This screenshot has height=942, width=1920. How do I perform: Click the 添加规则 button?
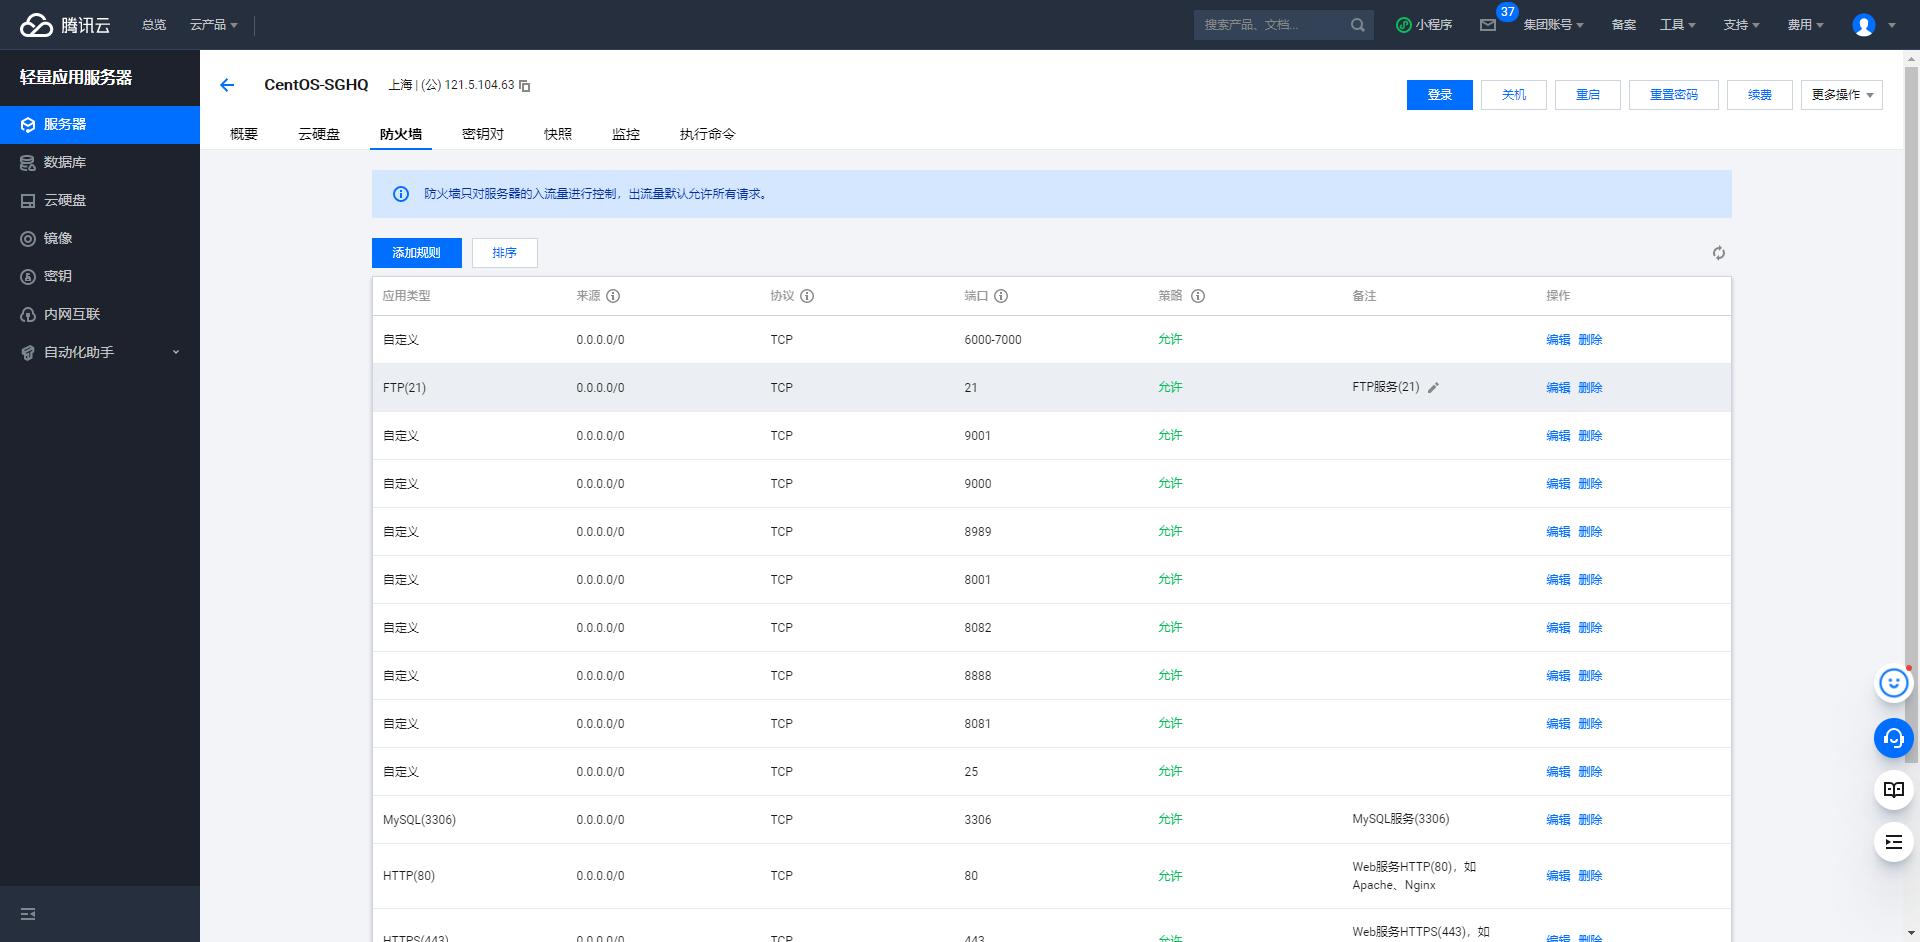[417, 253]
